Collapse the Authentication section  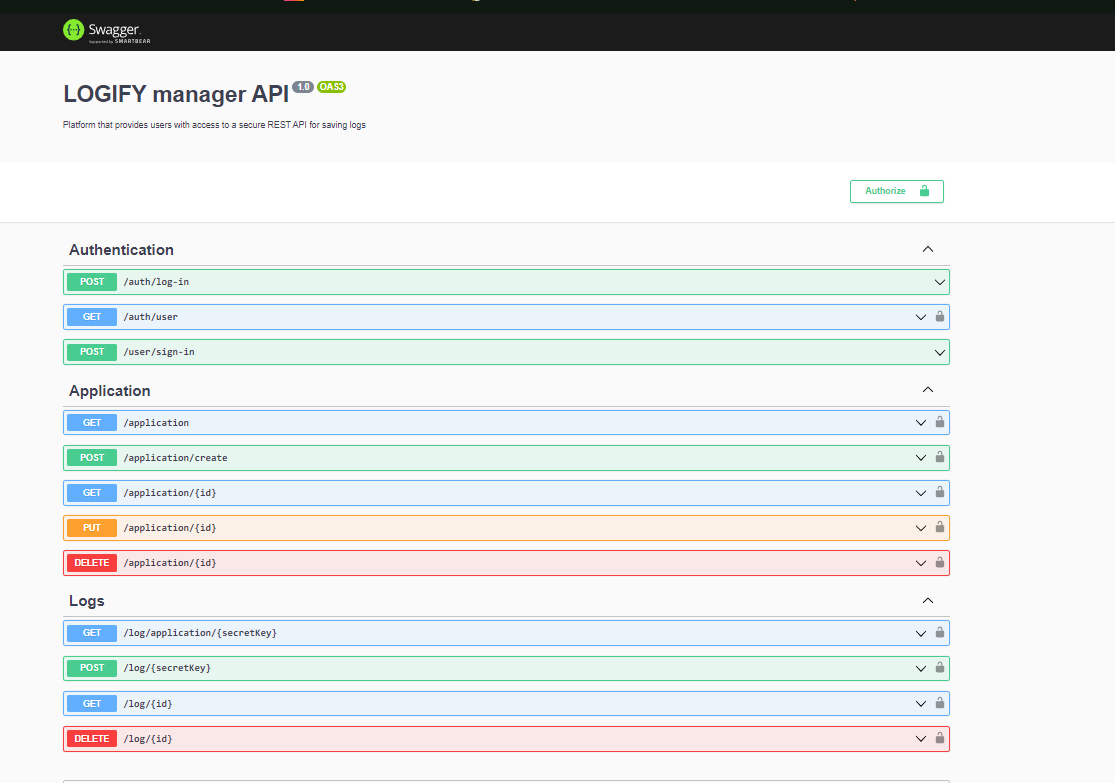click(927, 250)
